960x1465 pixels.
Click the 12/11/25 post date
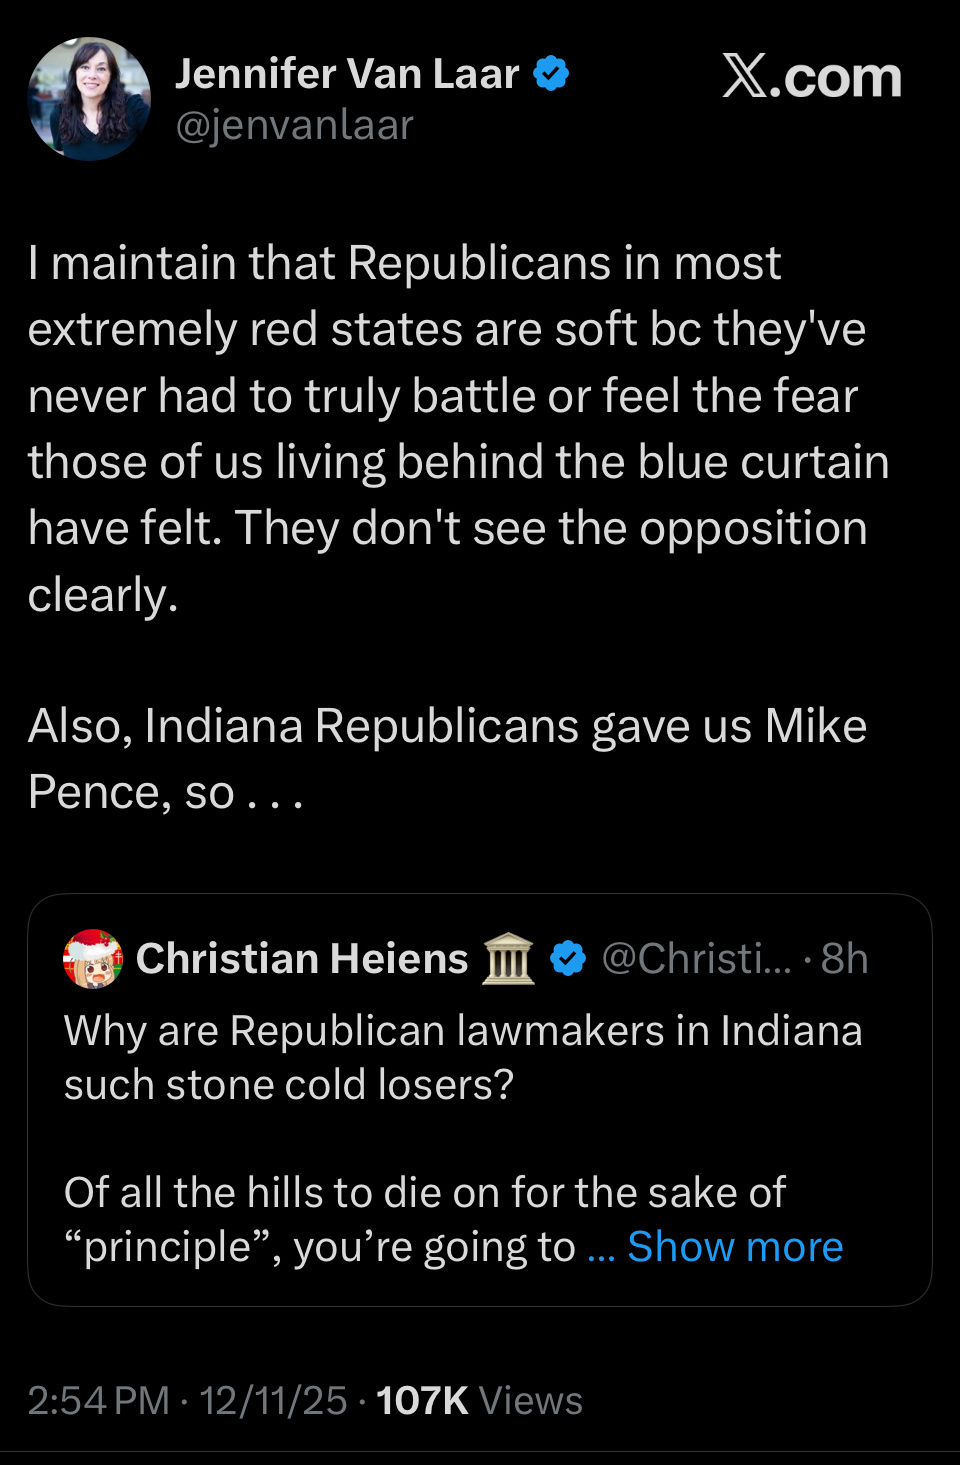click(273, 1401)
